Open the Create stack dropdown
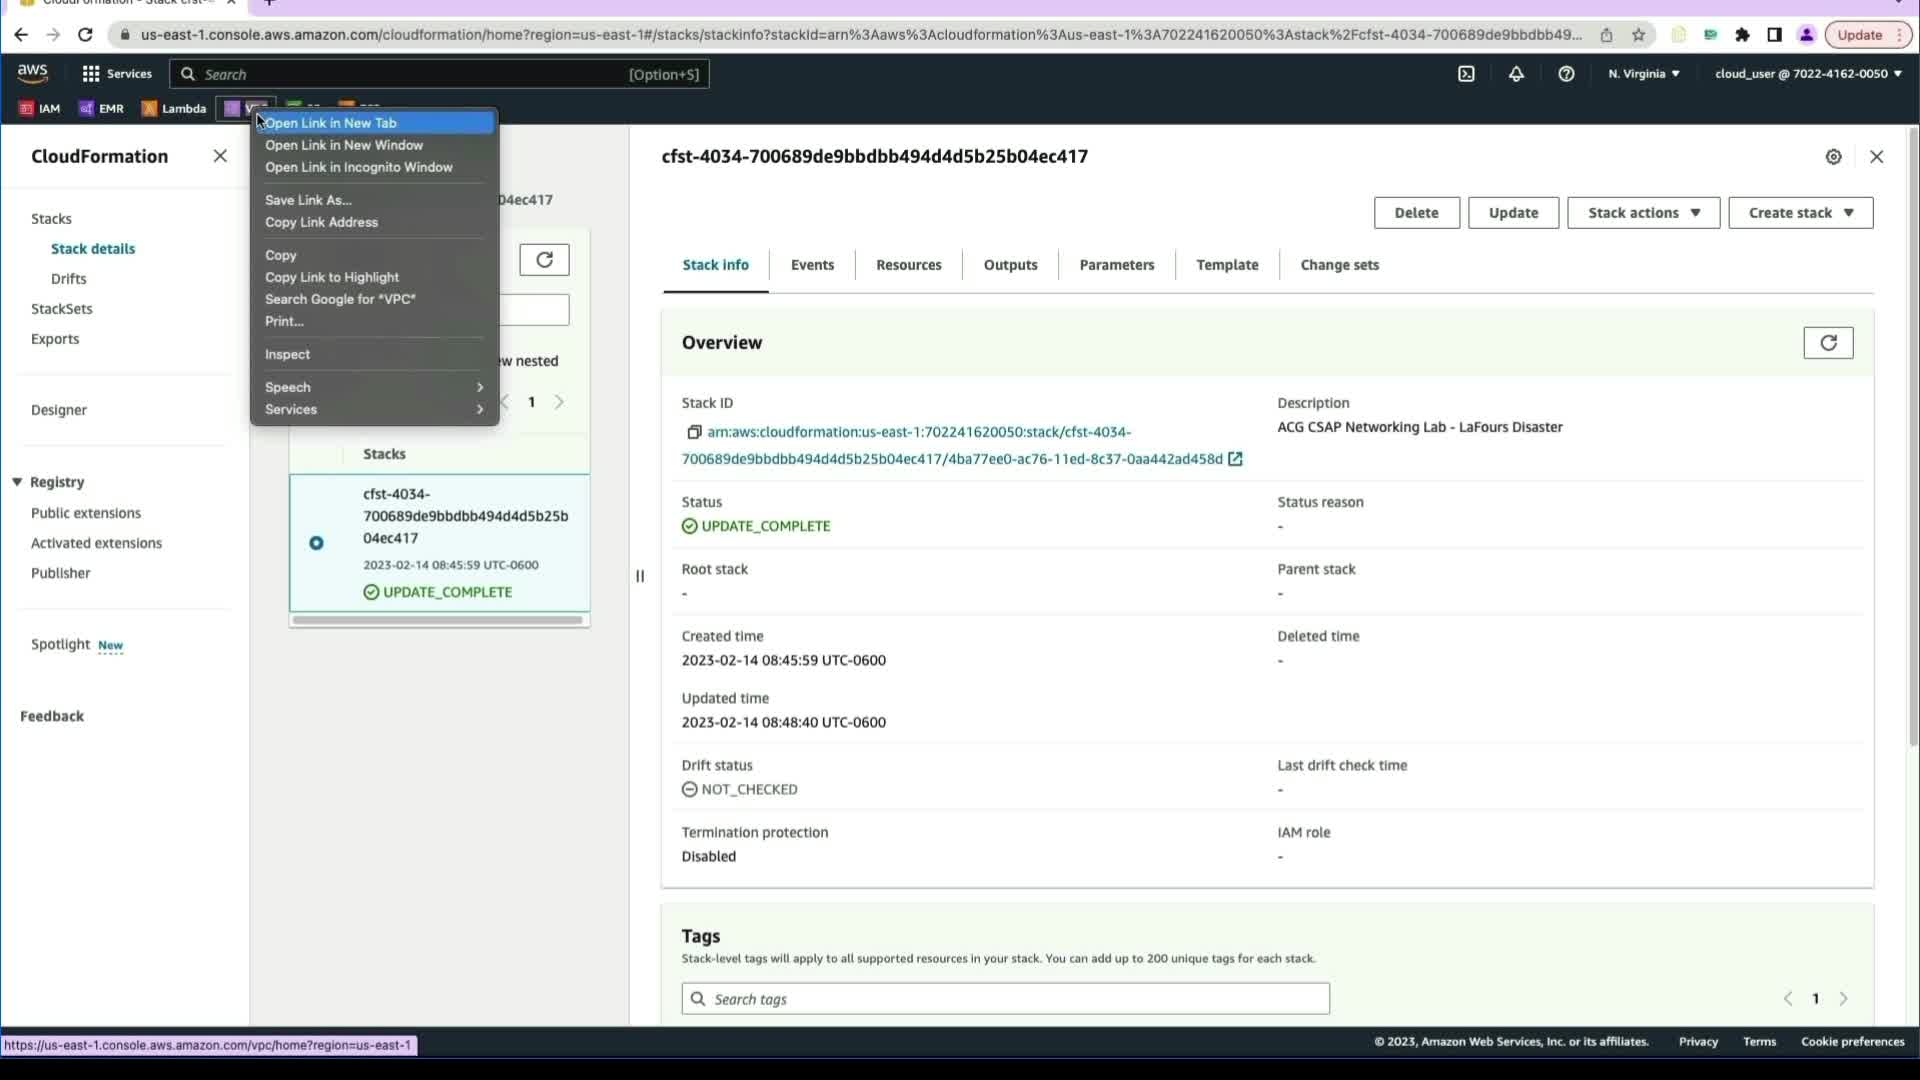Image resolution: width=1920 pixels, height=1080 pixels. coord(1800,213)
